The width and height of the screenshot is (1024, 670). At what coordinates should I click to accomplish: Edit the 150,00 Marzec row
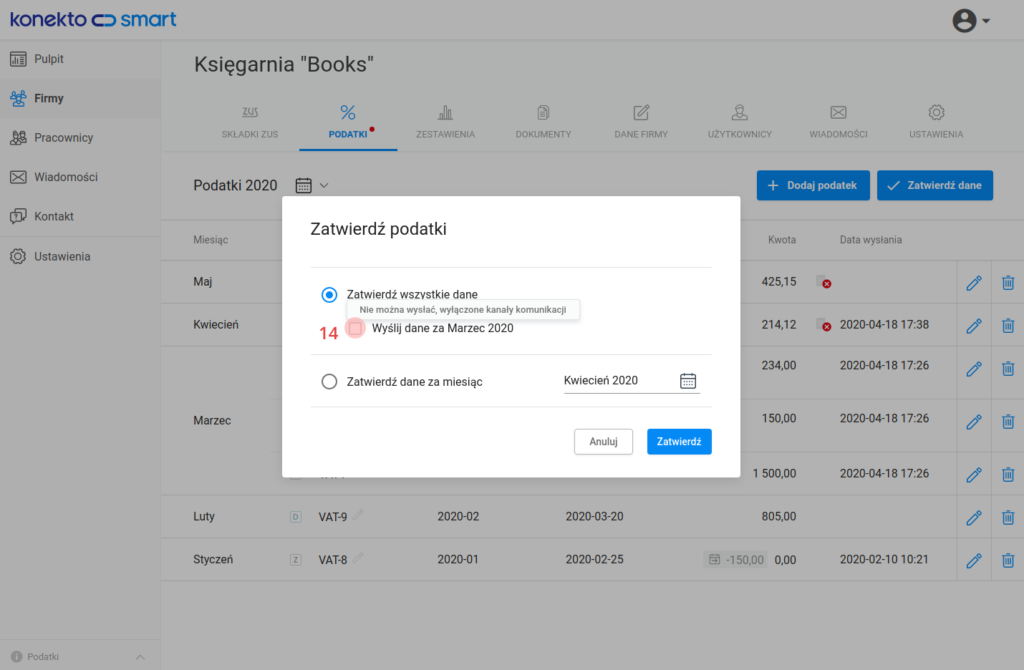click(974, 422)
